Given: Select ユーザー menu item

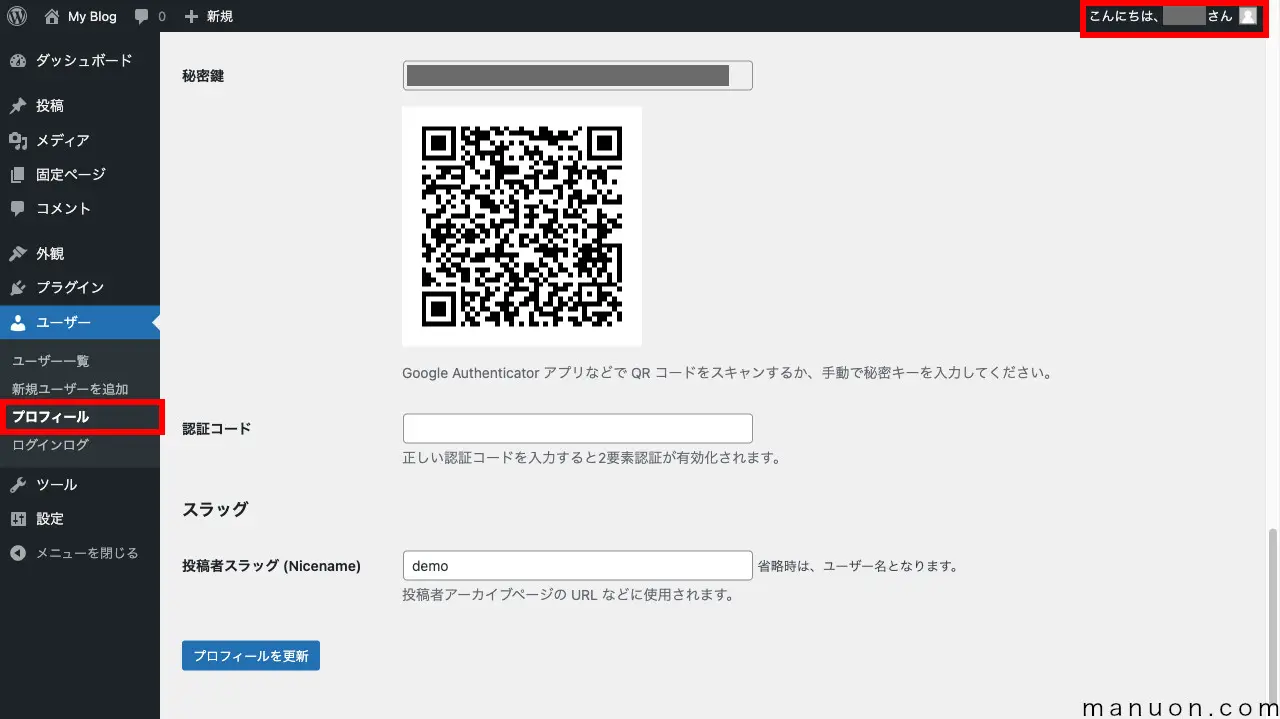Looking at the screenshot, I should [x=80, y=323].
